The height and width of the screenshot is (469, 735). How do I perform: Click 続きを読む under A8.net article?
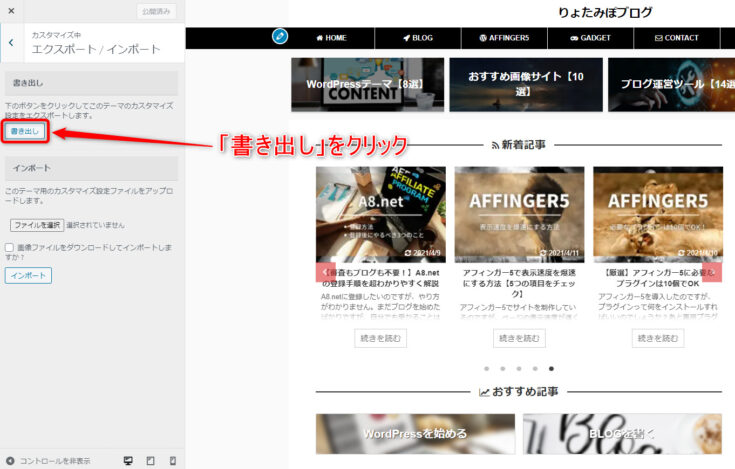[x=381, y=338]
